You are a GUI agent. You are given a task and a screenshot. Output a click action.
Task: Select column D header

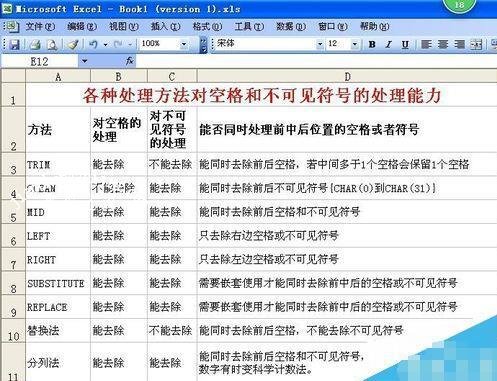347,77
